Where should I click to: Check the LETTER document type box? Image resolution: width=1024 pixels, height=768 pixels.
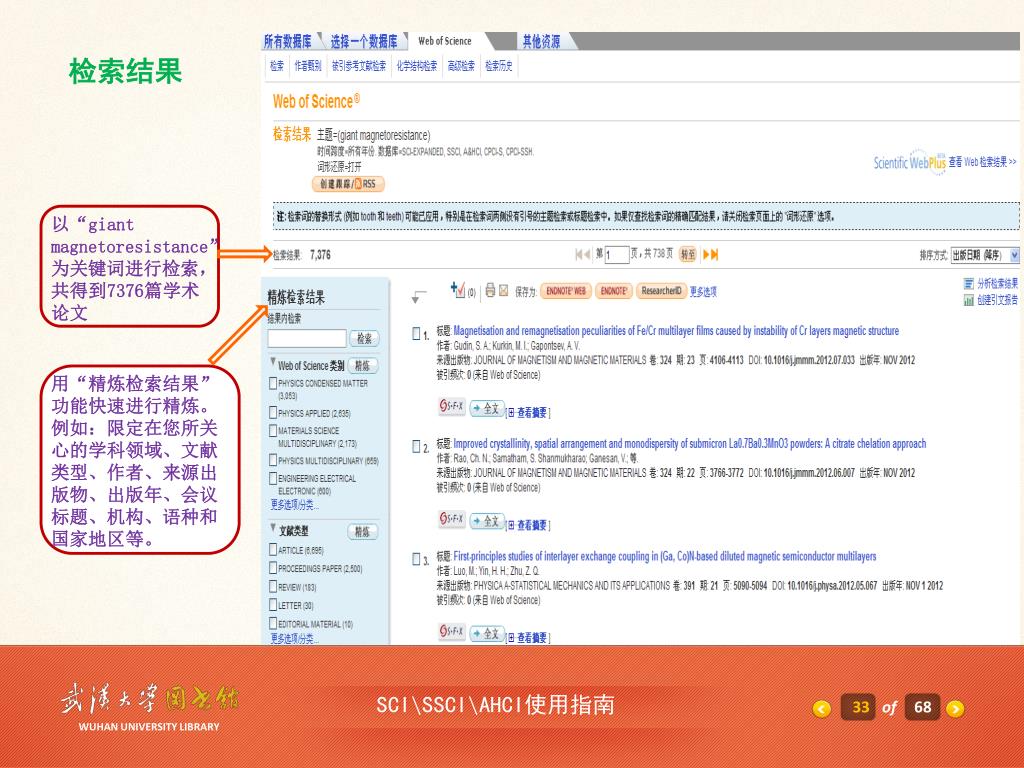273,605
